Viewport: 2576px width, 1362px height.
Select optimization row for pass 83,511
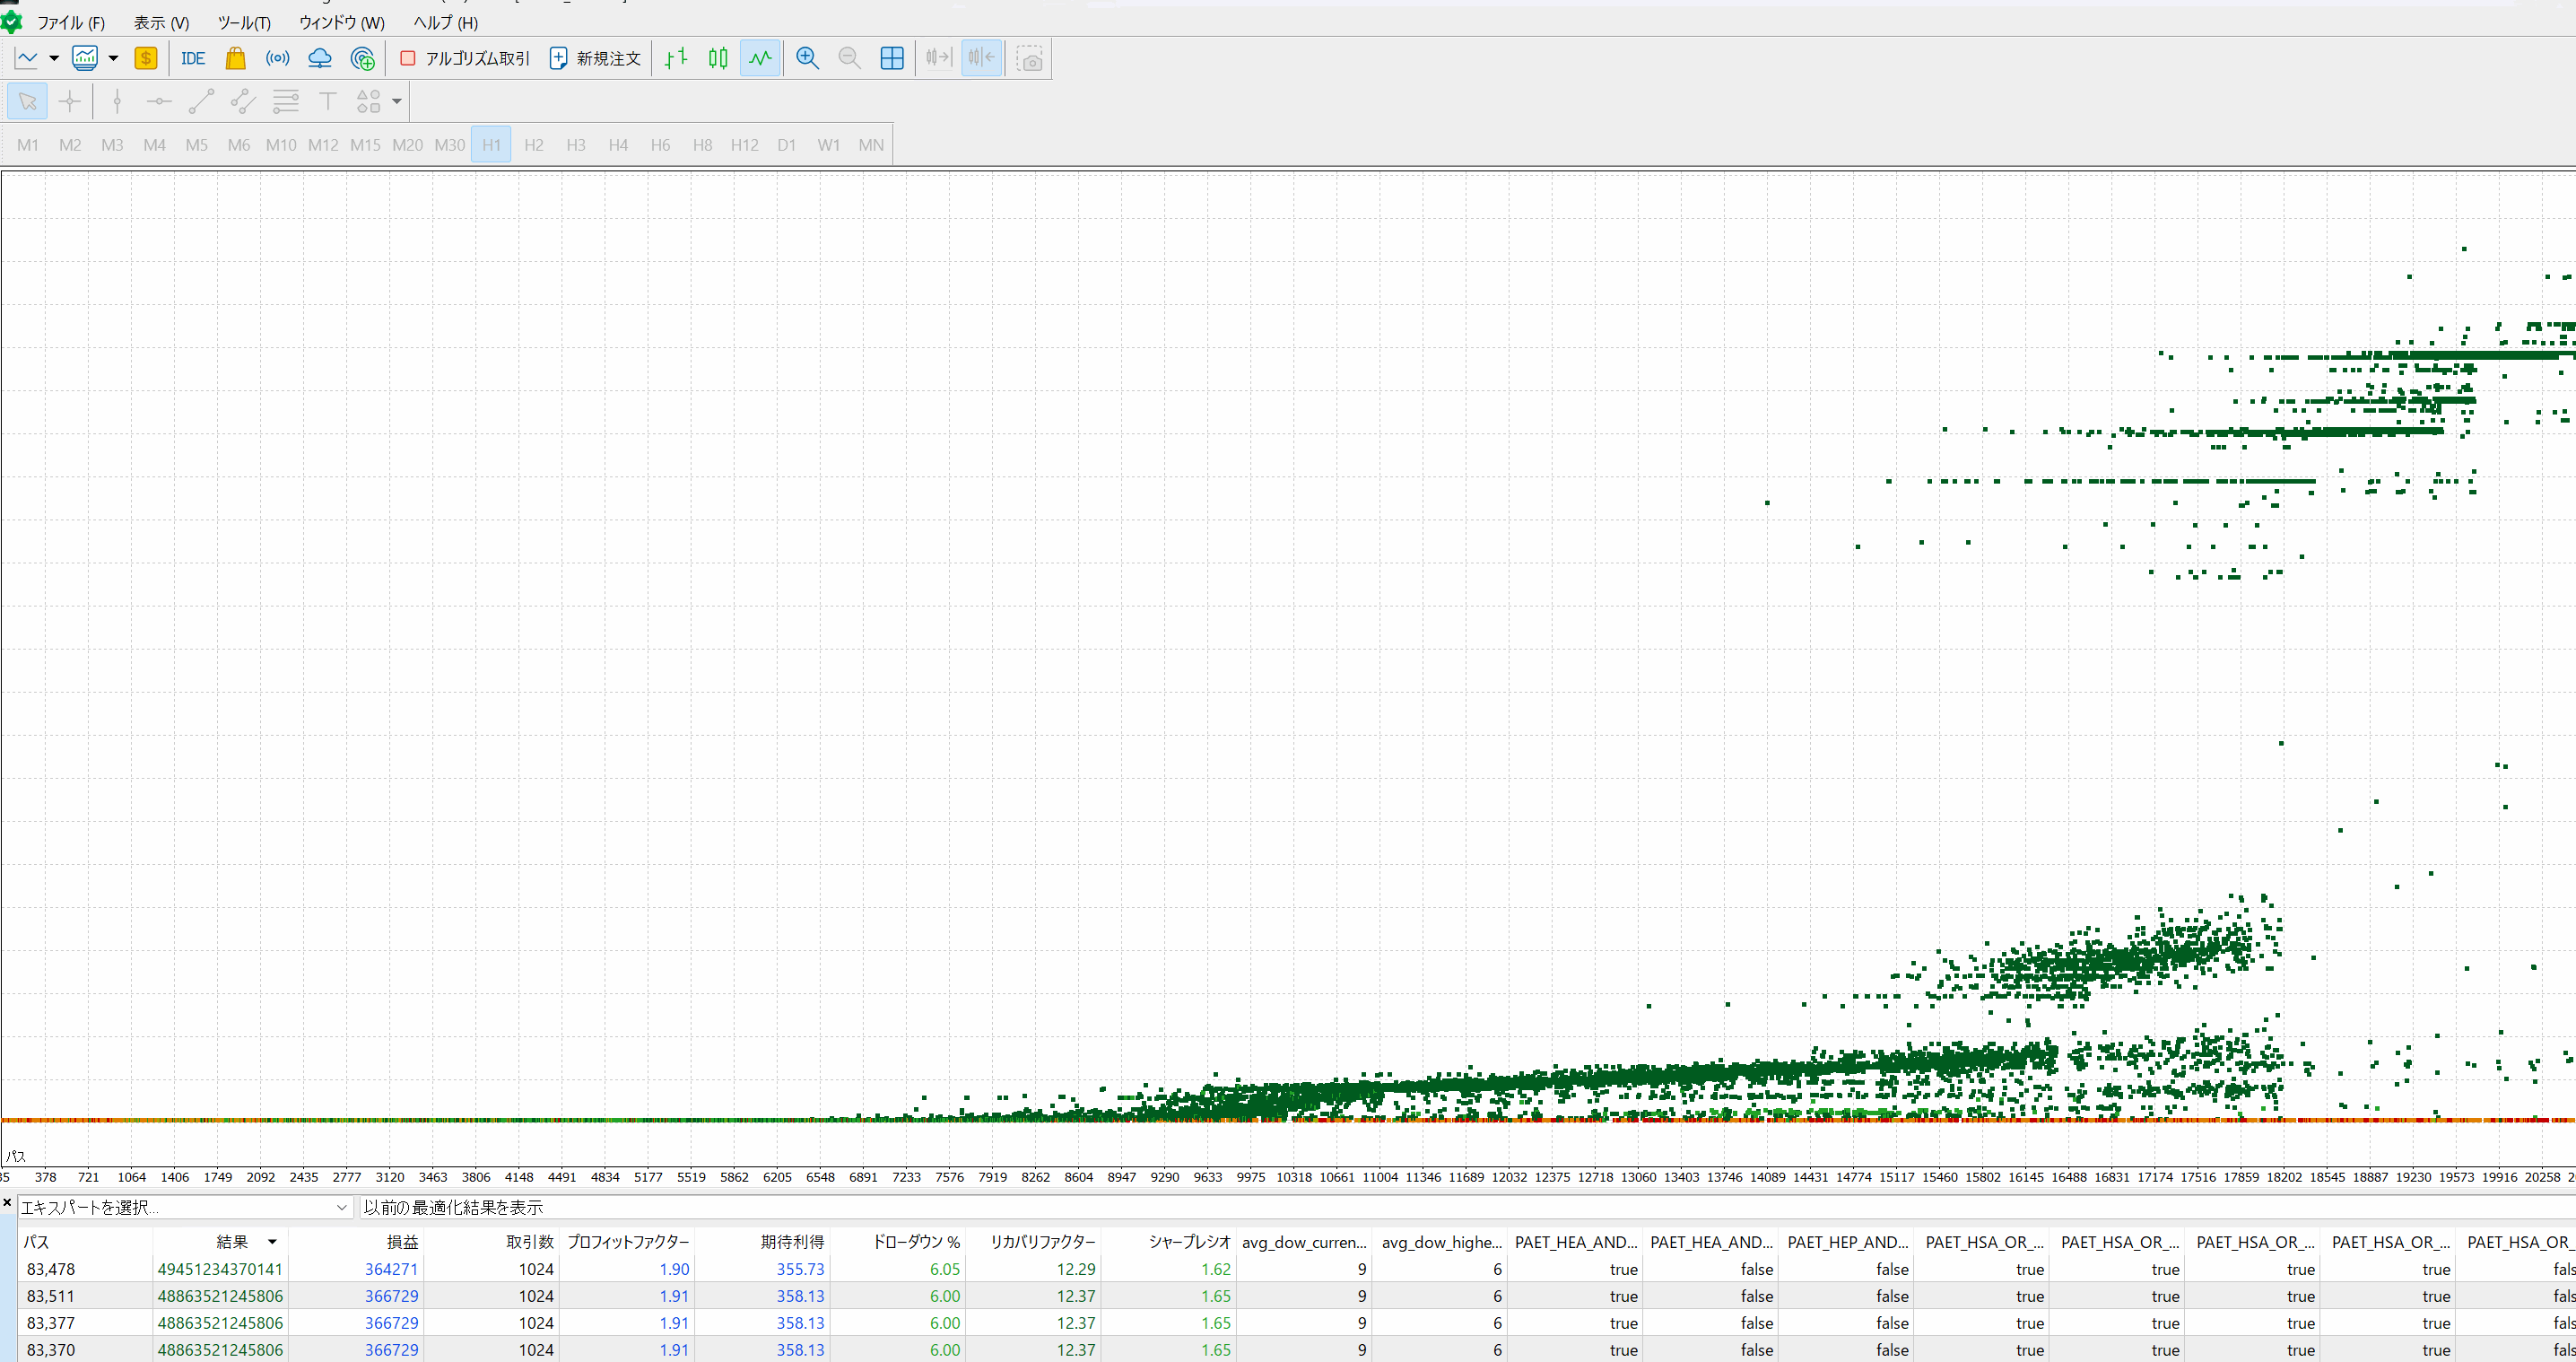tap(50, 1295)
